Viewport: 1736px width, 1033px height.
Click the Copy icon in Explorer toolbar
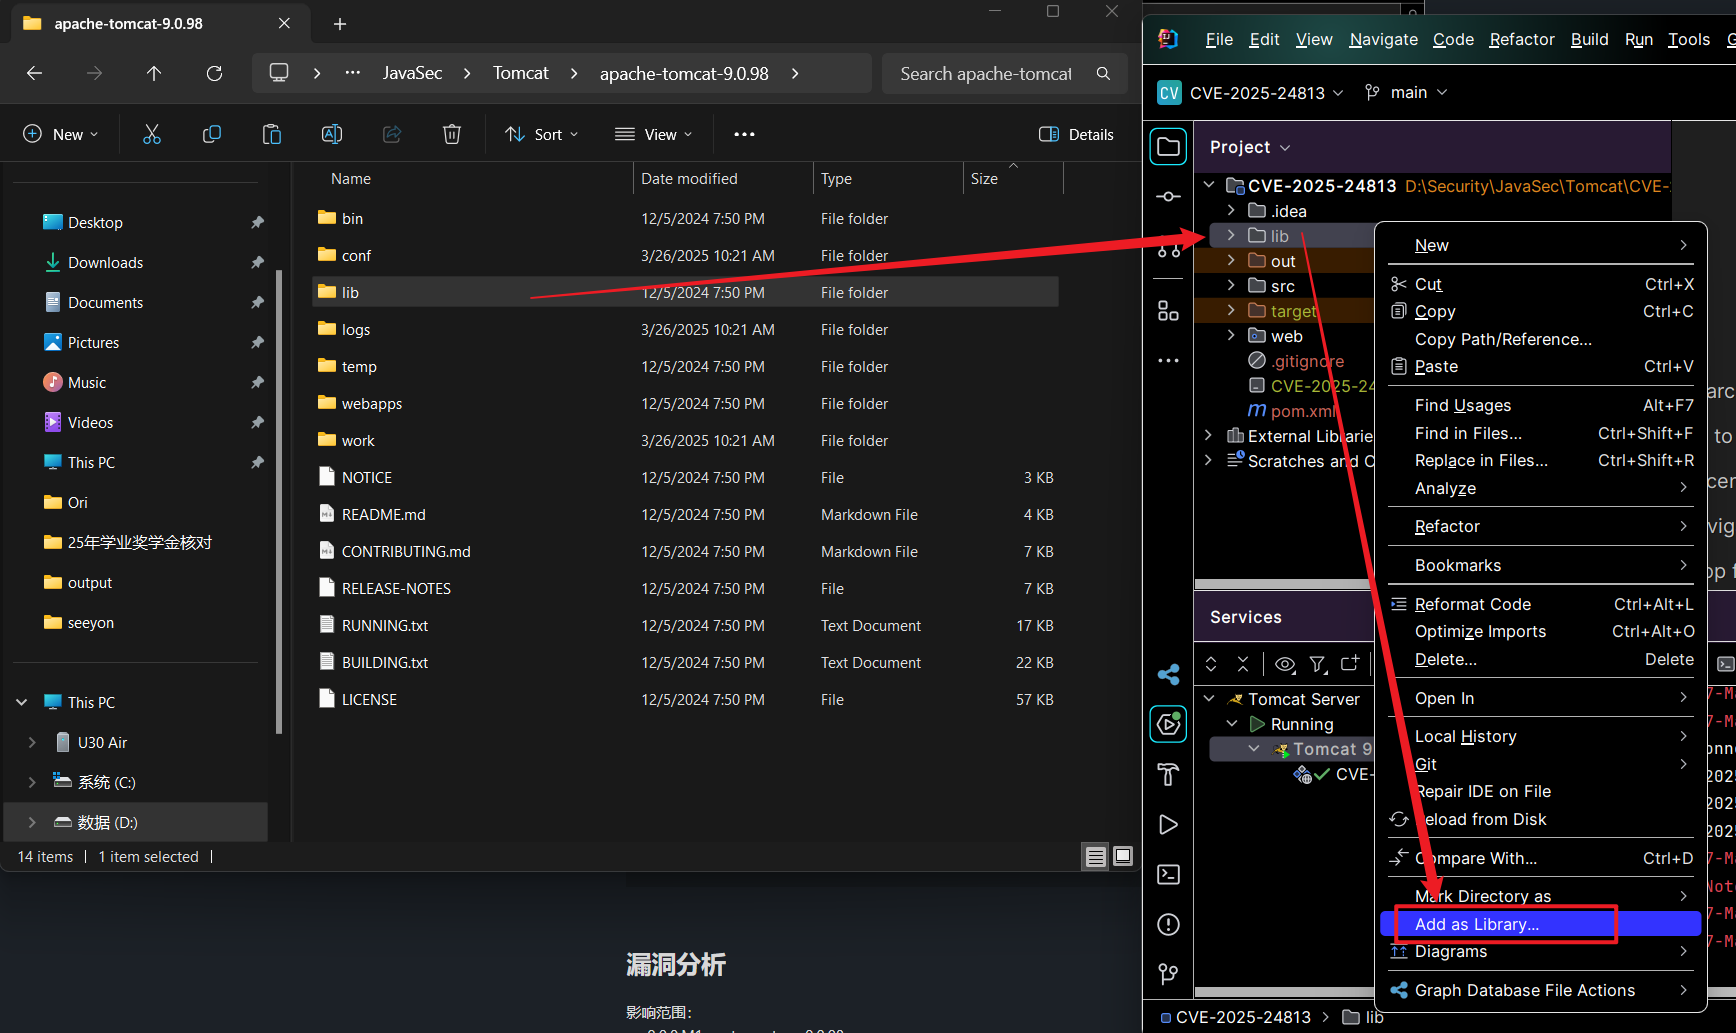click(212, 134)
